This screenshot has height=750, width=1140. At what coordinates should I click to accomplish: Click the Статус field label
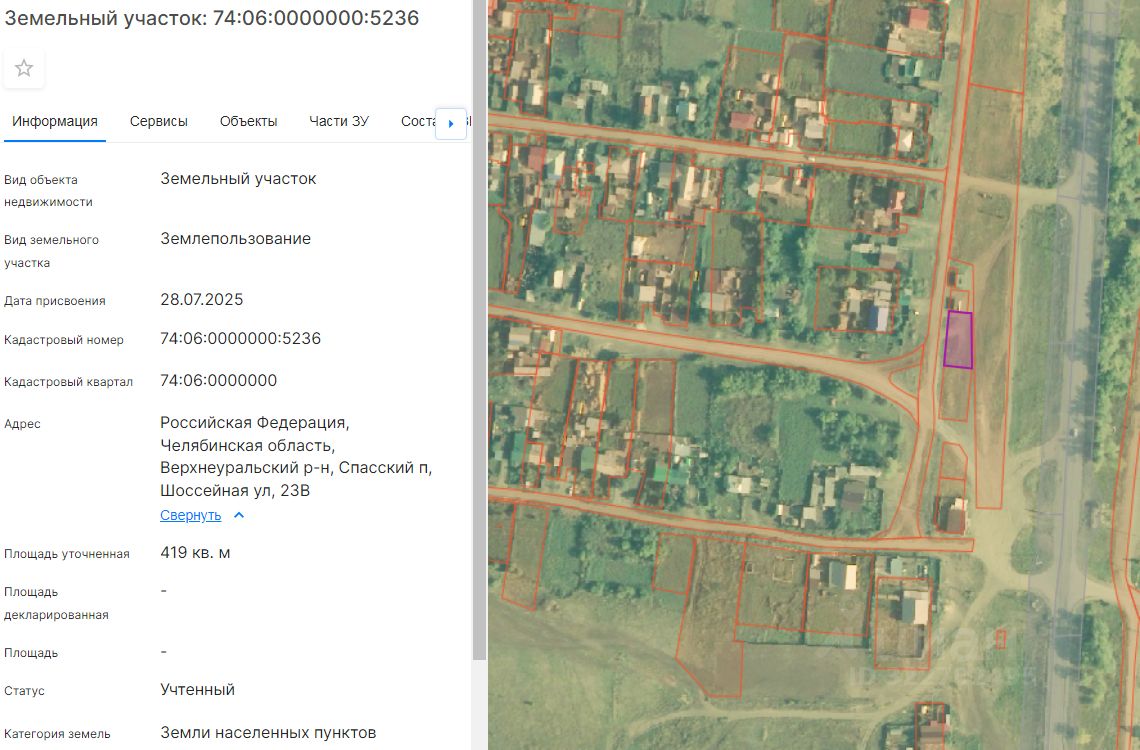click(24, 691)
